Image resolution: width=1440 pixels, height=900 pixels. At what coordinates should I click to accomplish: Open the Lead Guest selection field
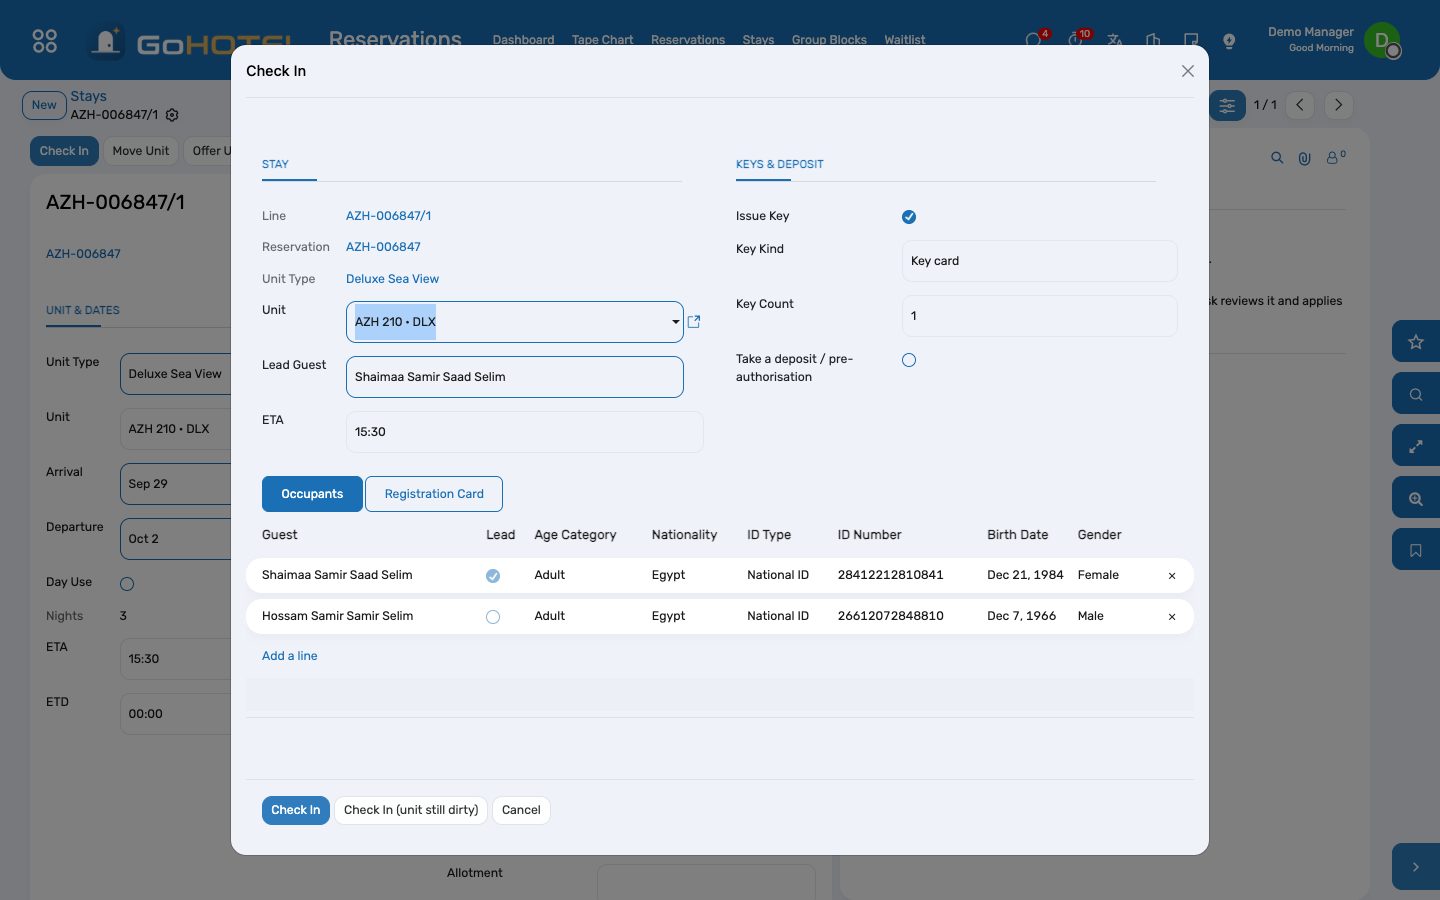(515, 377)
